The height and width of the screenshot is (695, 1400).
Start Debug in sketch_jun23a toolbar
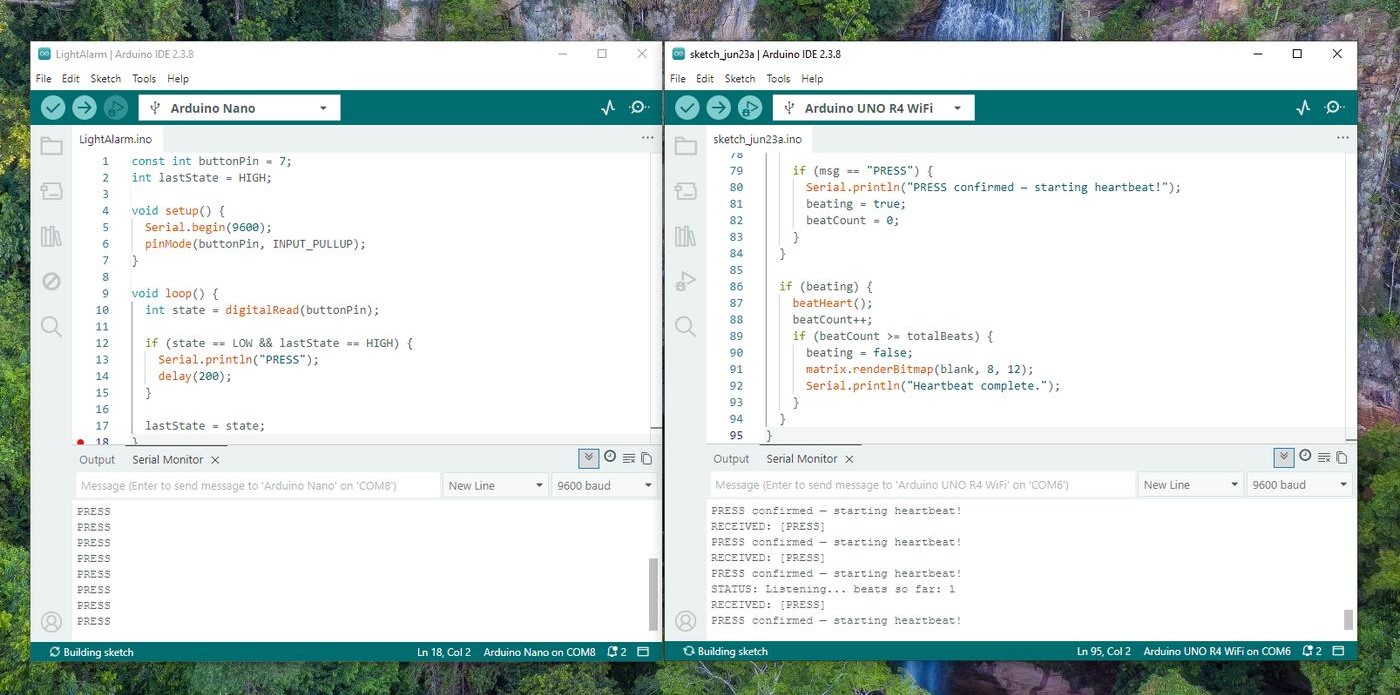click(750, 108)
